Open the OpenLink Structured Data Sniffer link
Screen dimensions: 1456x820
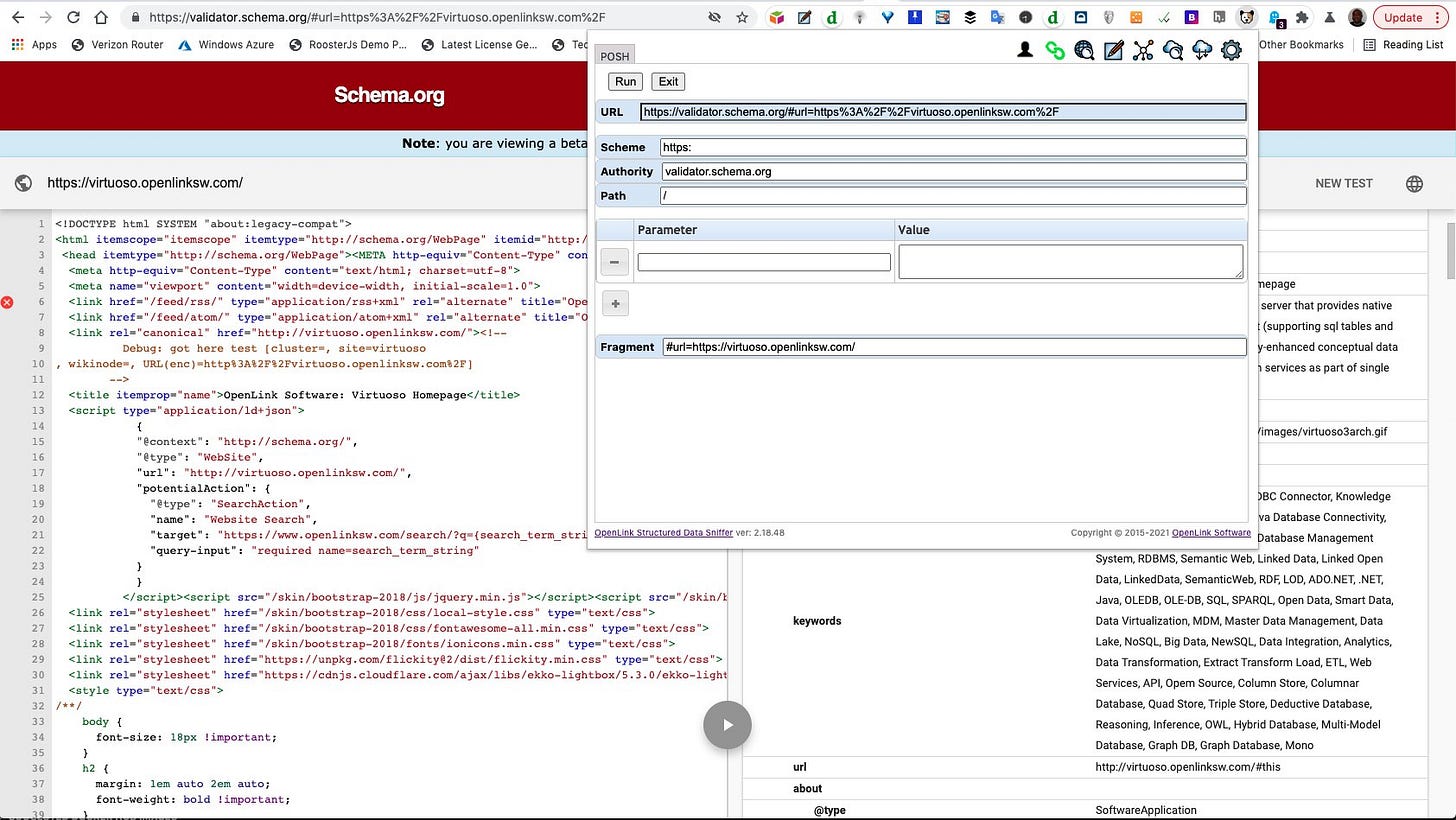click(x=663, y=533)
